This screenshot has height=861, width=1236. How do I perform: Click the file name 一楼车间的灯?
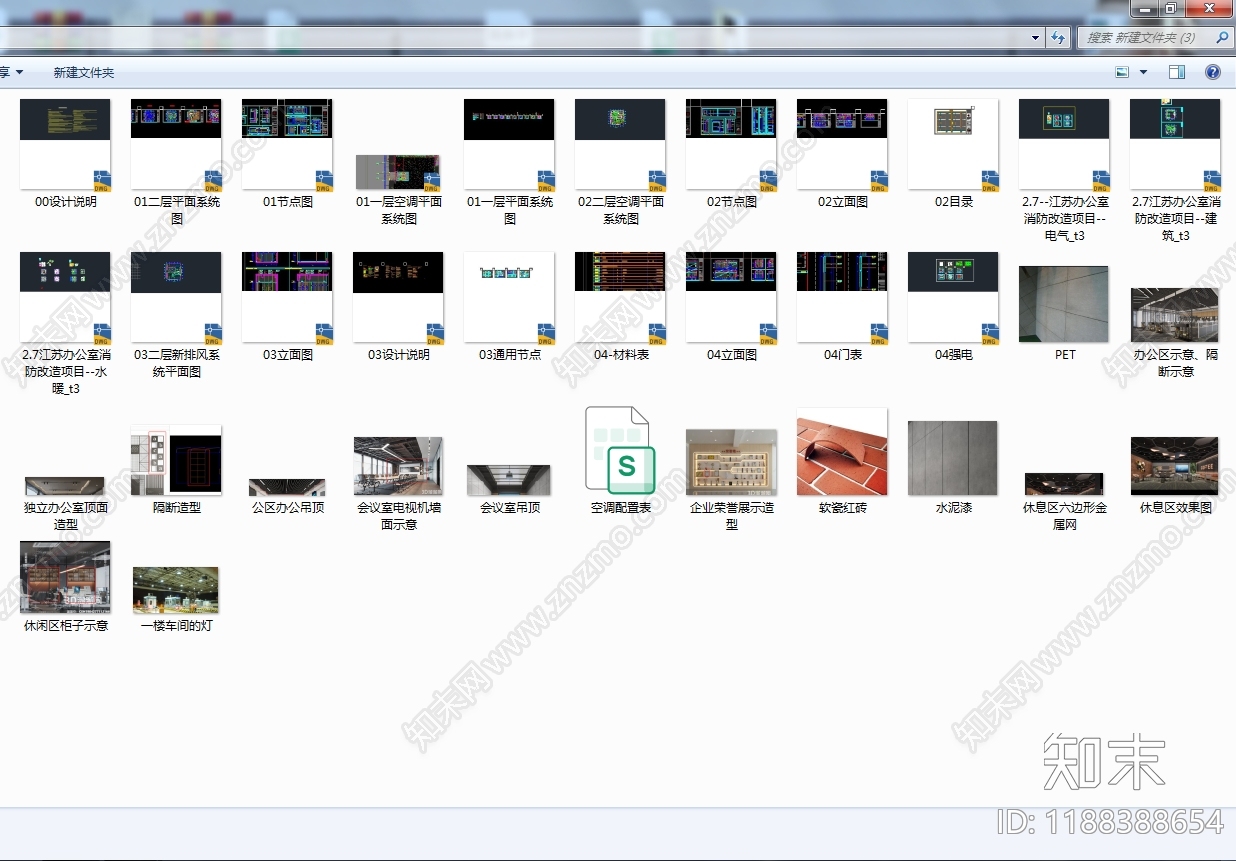176,626
